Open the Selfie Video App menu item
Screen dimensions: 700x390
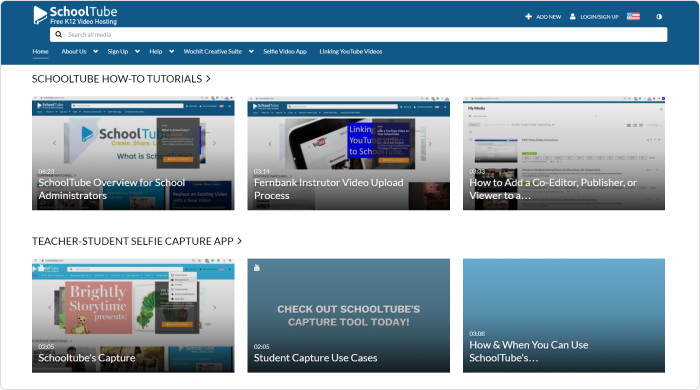pyautogui.click(x=285, y=51)
